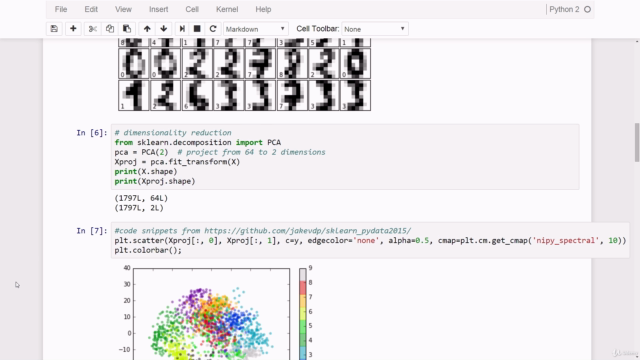Click the output text (1797L, 64L)
Screen dimensions: 640x360
(141, 198)
